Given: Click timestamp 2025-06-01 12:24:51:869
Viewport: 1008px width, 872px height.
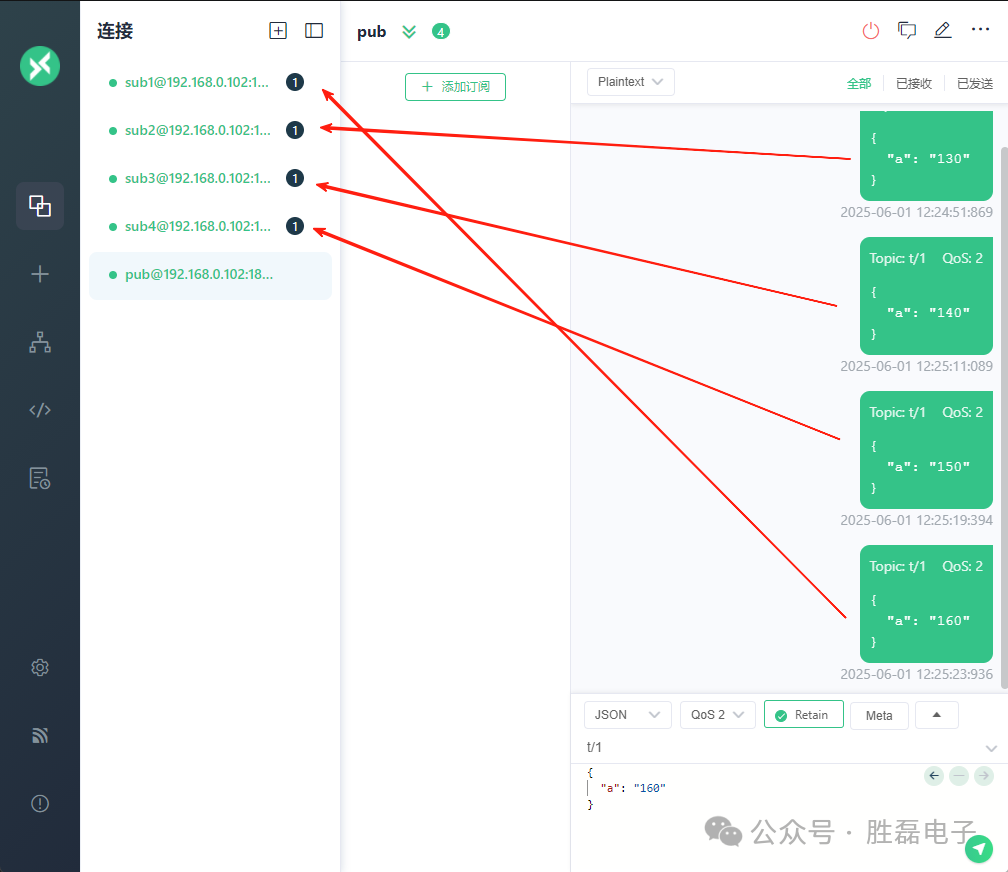Looking at the screenshot, I should point(916,212).
